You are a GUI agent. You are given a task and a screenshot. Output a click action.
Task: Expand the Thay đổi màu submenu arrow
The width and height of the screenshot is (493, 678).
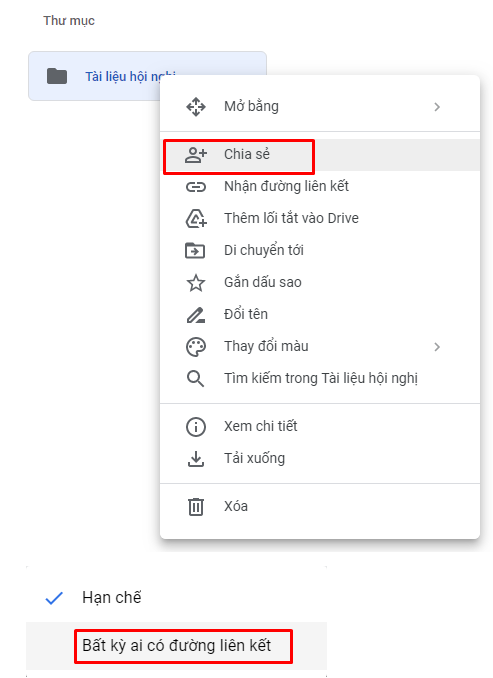coord(437,347)
